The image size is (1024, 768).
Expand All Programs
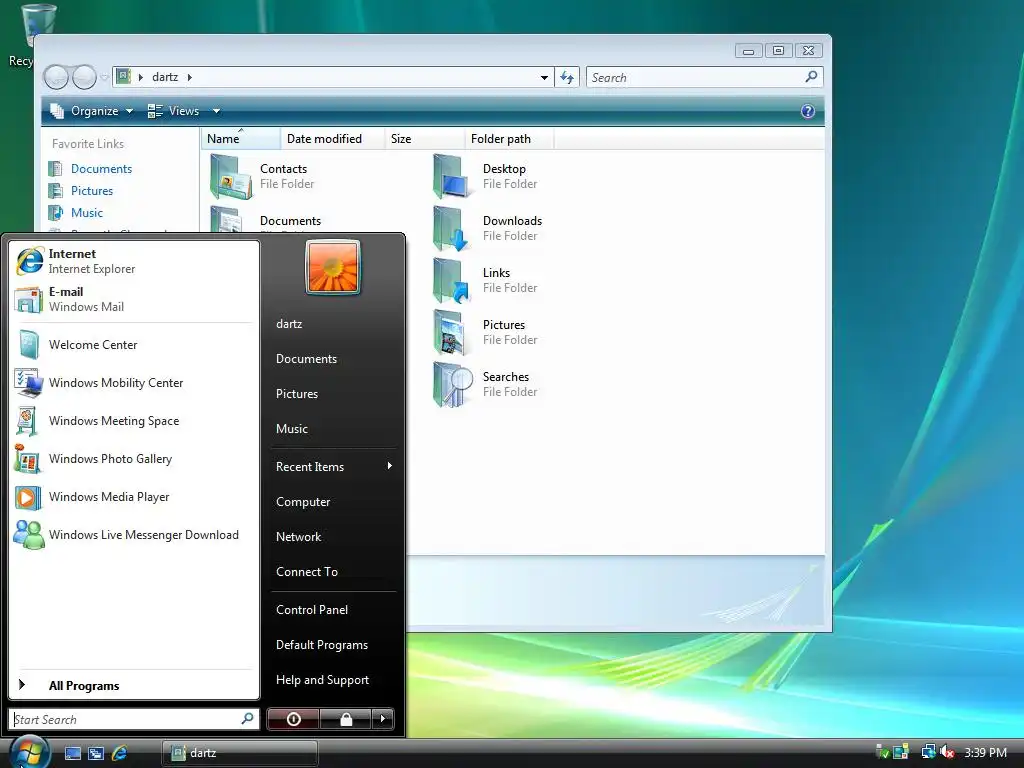(134, 685)
